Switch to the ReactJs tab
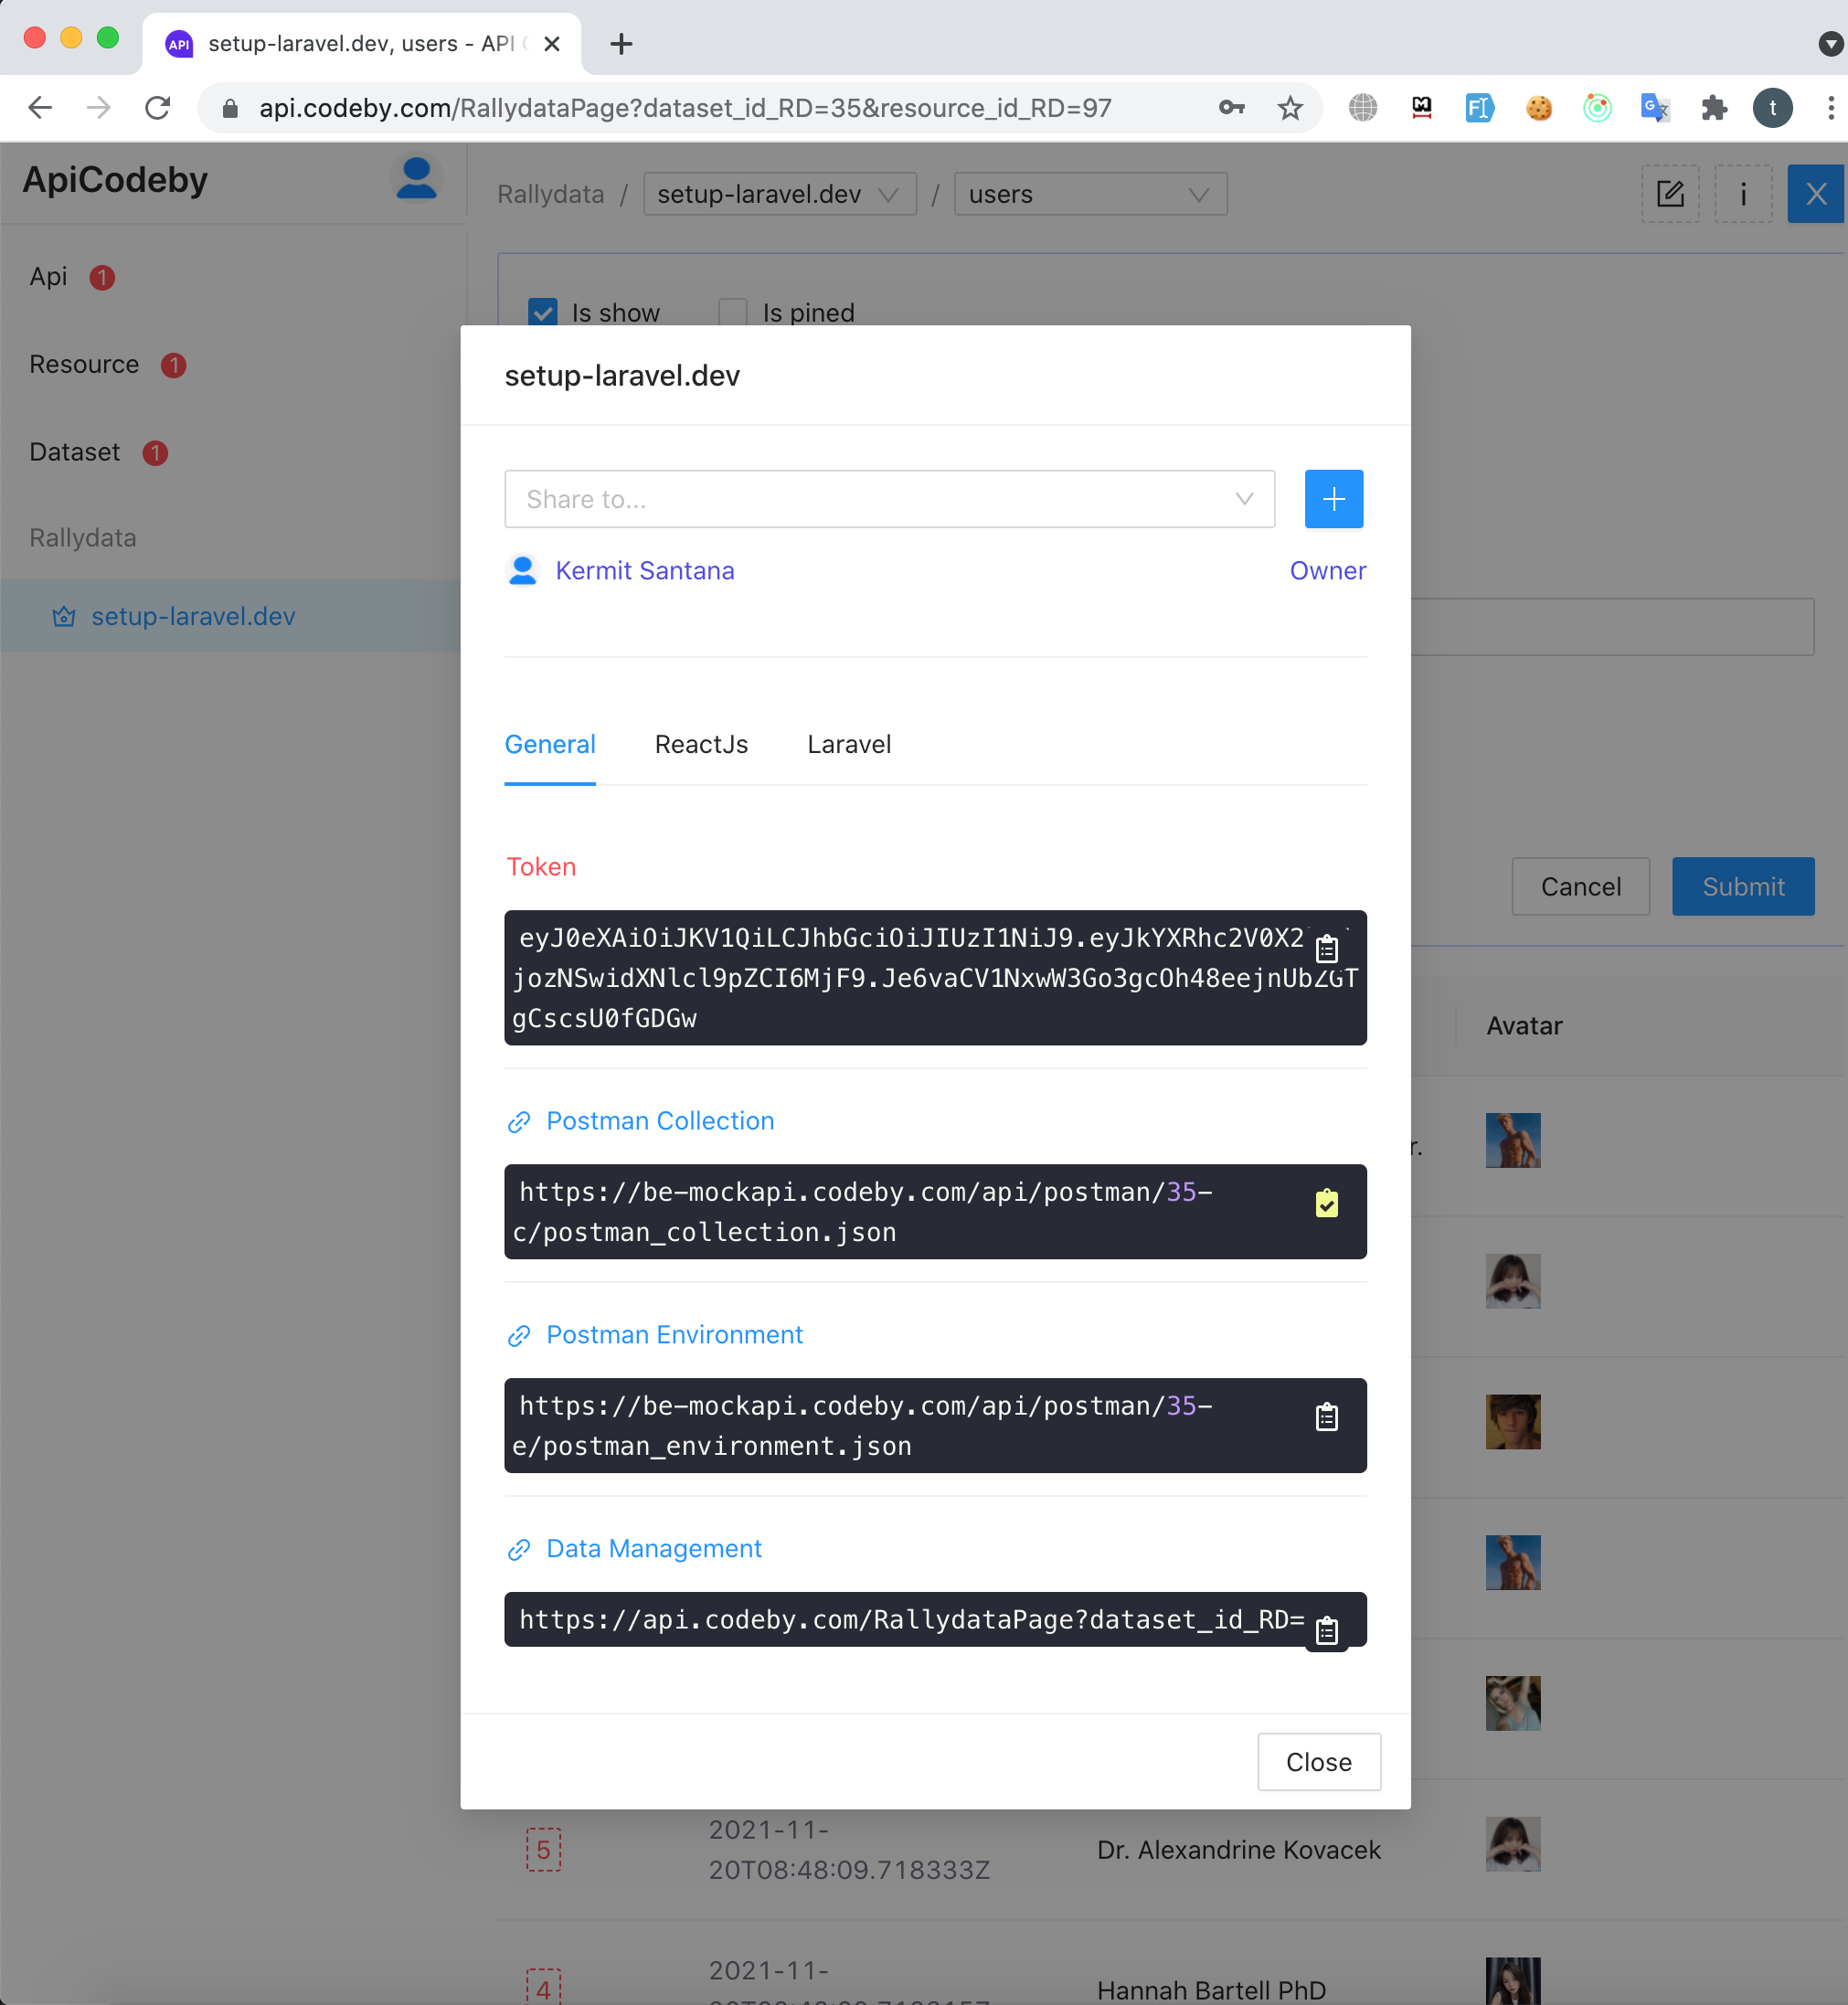Image resolution: width=1848 pixels, height=2005 pixels. 701,745
